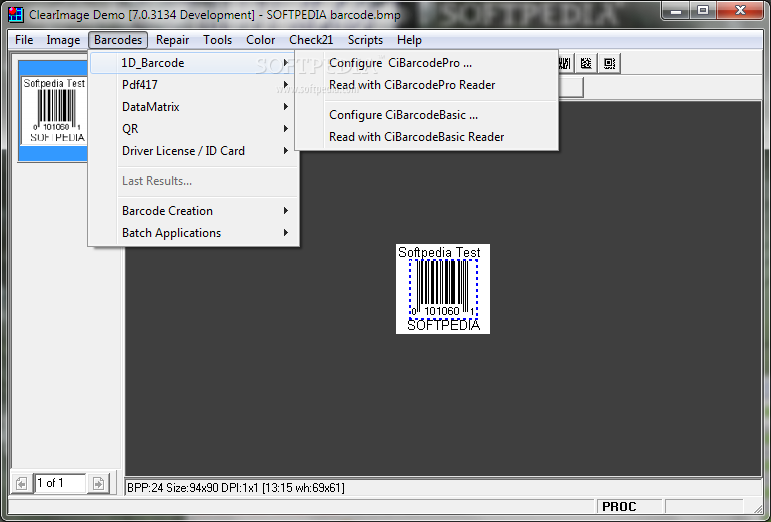Viewport: 771px width, 522px height.
Task: Open the Scripts menu
Action: [x=365, y=40]
